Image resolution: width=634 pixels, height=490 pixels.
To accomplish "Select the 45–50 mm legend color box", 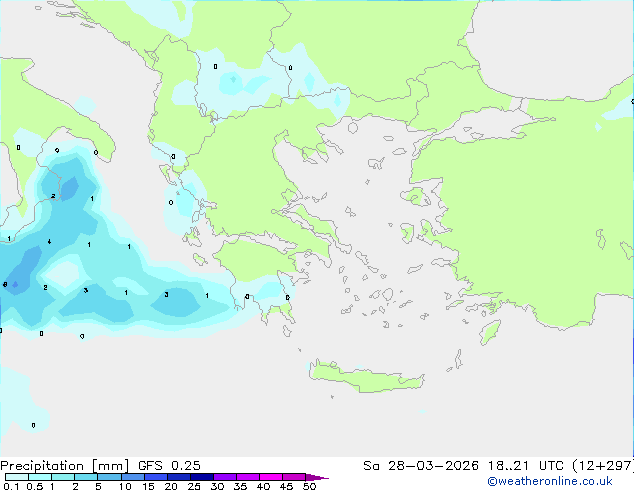I will click(x=294, y=477).
